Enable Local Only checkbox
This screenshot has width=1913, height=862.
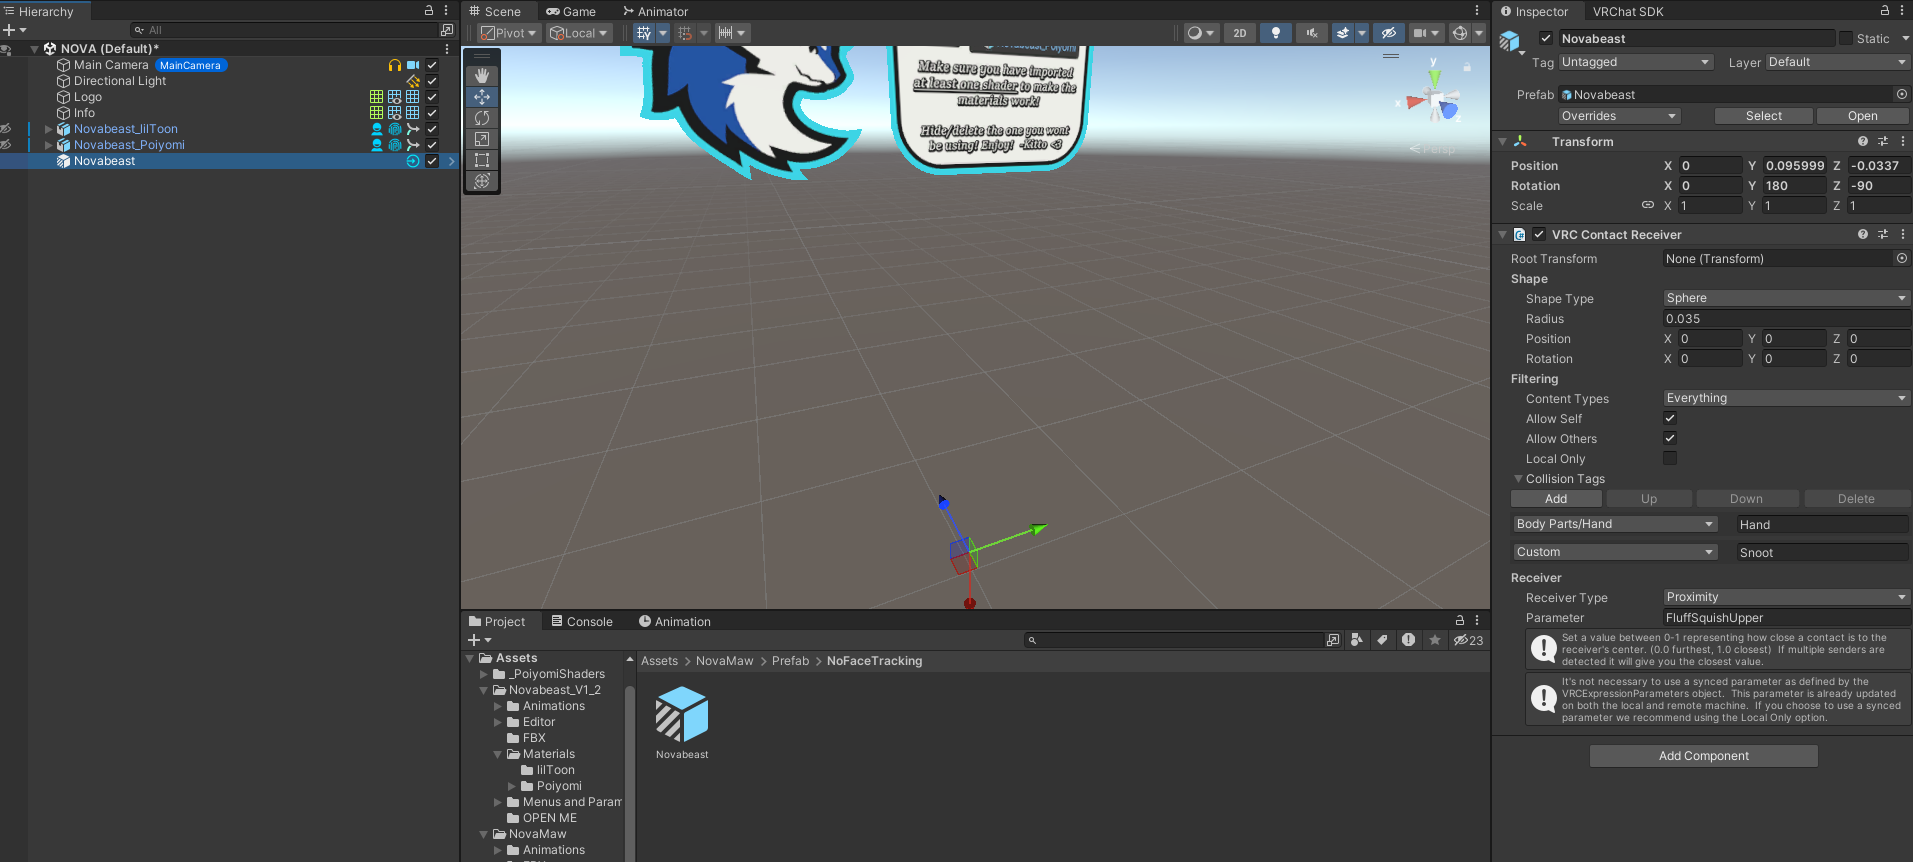[1670, 458]
